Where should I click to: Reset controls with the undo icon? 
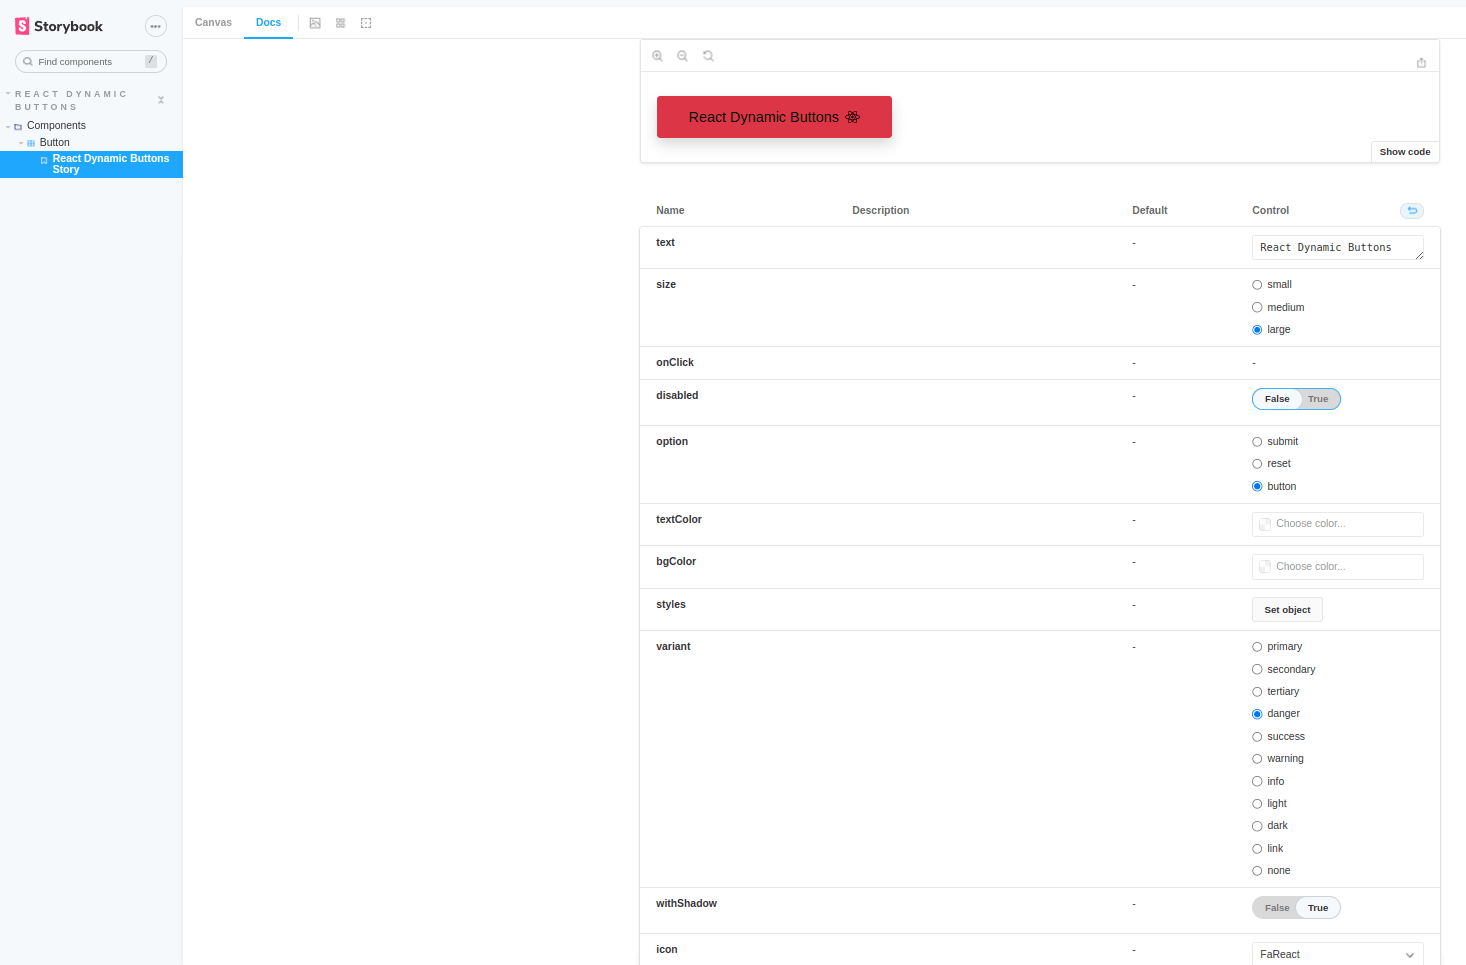click(1411, 210)
